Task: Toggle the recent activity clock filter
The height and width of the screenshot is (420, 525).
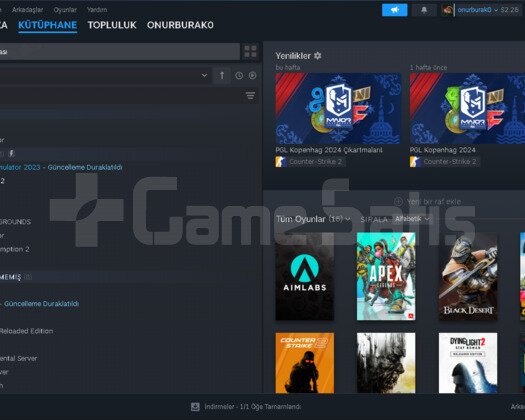Action: [x=239, y=76]
